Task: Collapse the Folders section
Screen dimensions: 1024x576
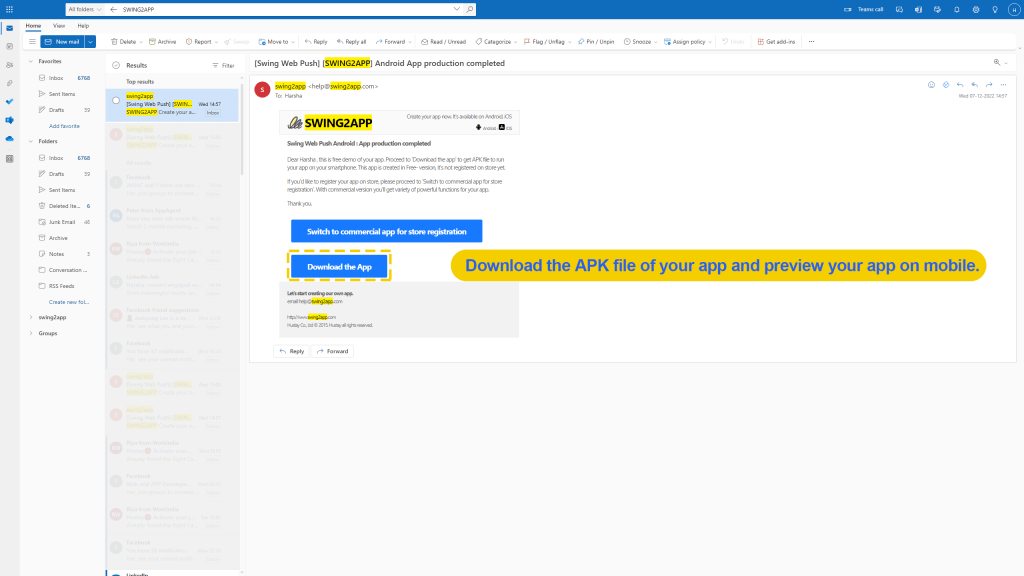Action: pyautogui.click(x=31, y=141)
